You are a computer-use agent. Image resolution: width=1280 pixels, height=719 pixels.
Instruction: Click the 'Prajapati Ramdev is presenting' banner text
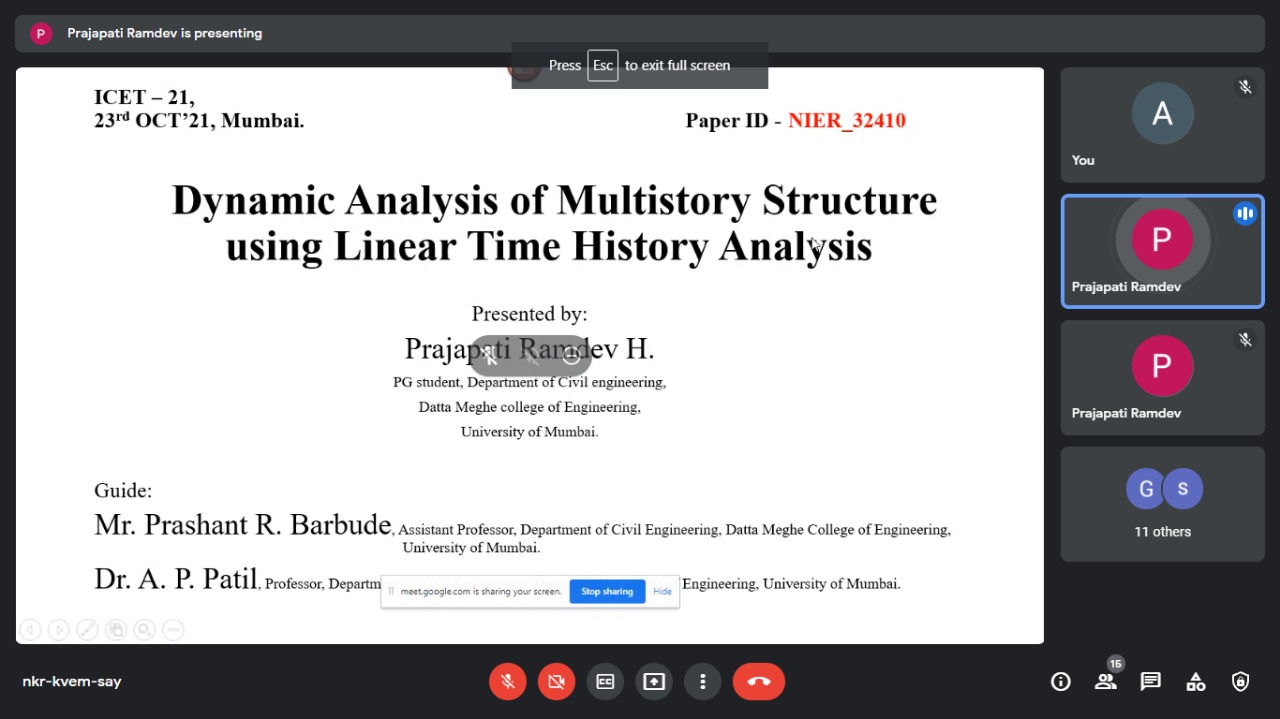pos(165,33)
